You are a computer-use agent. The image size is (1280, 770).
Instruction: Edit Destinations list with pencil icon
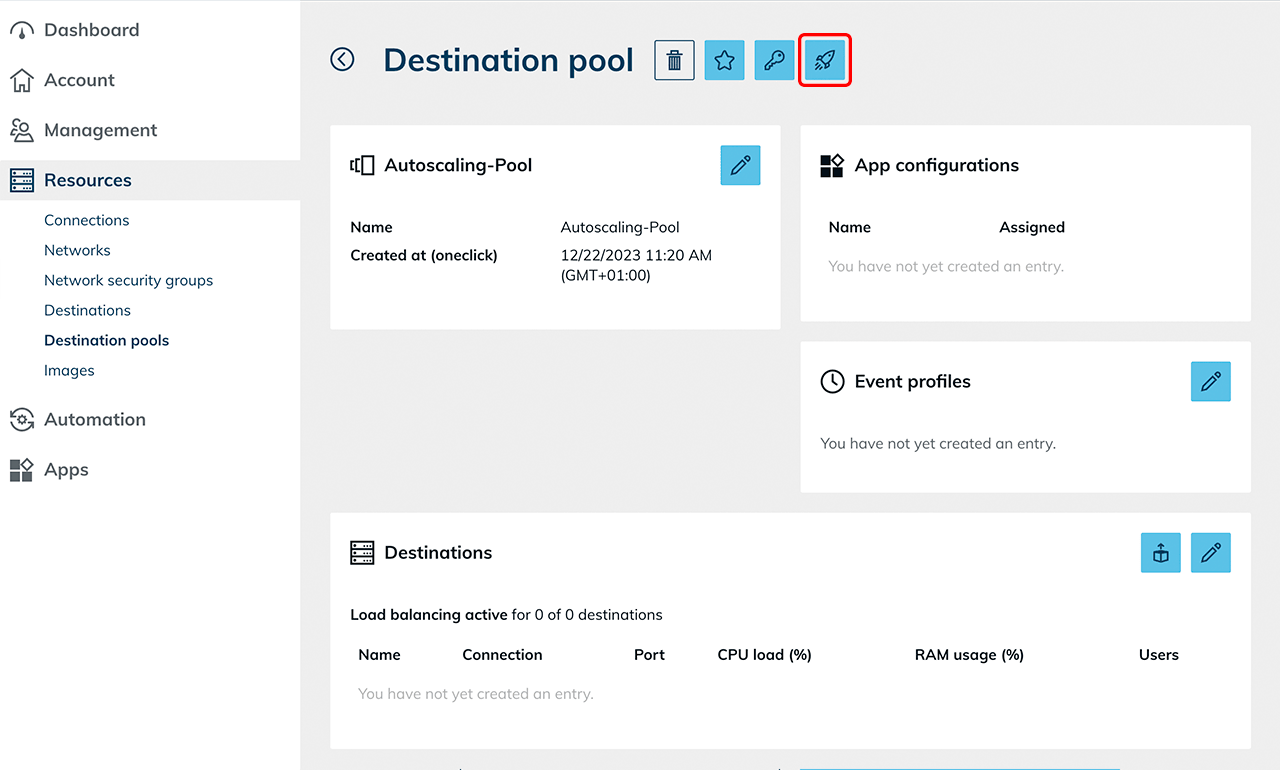click(x=1210, y=553)
